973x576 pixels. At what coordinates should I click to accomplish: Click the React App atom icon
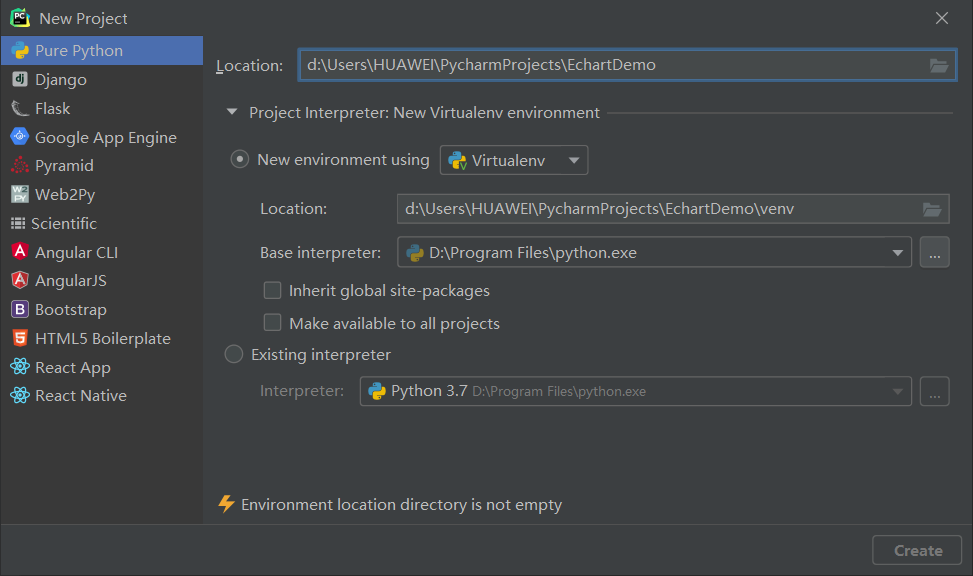(x=20, y=367)
